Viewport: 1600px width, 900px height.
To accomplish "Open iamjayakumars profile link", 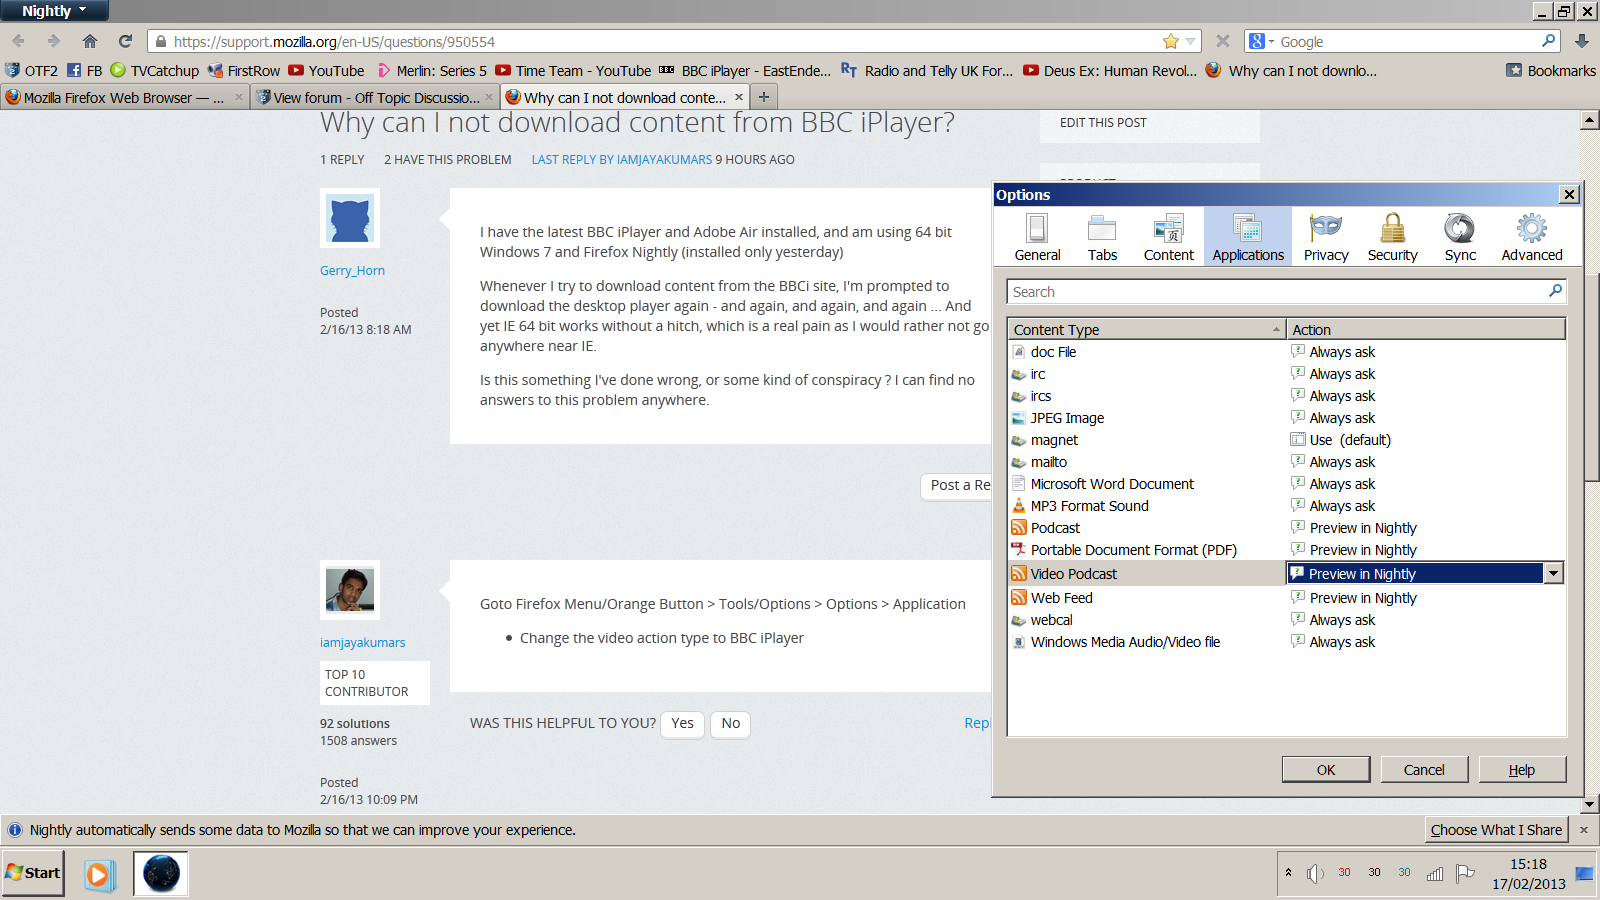I will pyautogui.click(x=362, y=643).
